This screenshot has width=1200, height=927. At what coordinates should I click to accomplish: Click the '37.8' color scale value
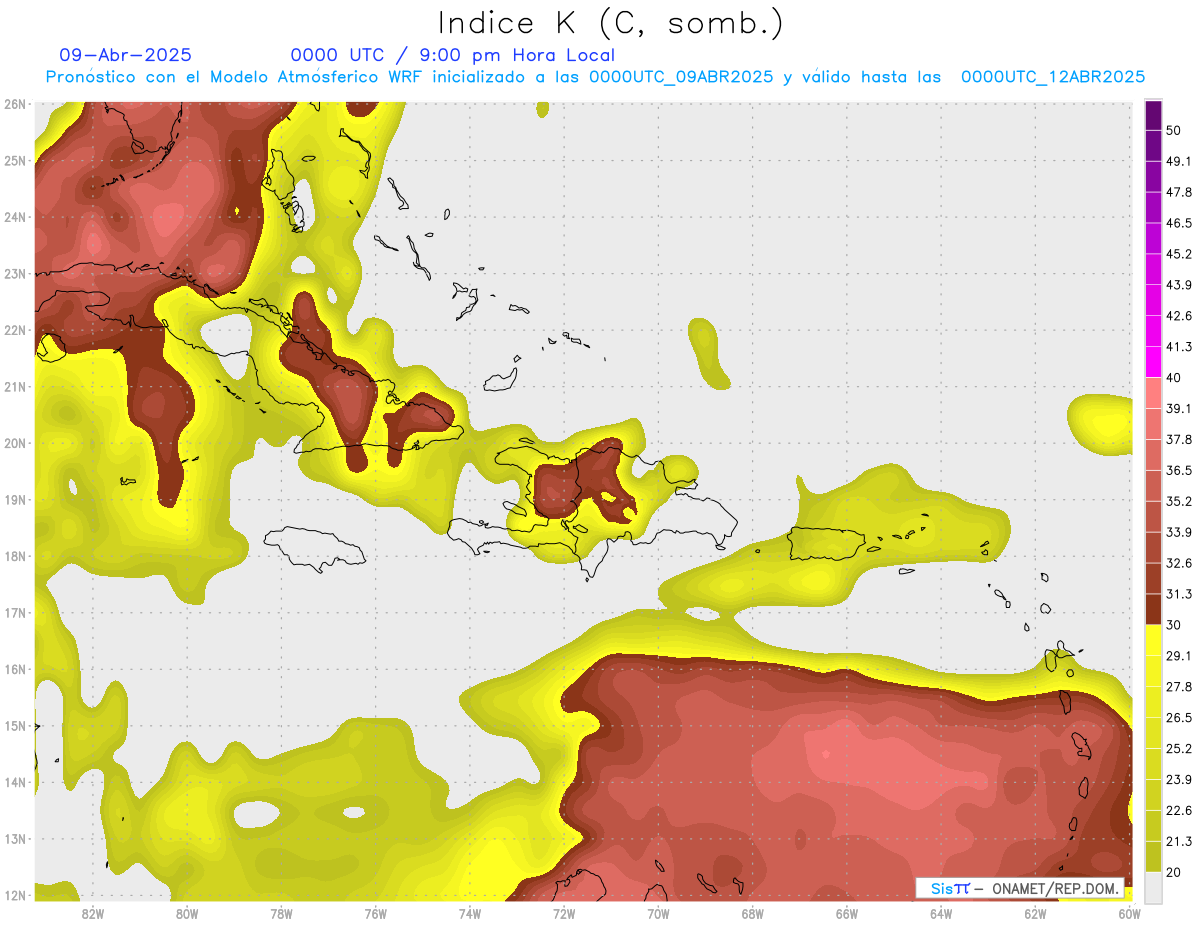coord(1179,440)
